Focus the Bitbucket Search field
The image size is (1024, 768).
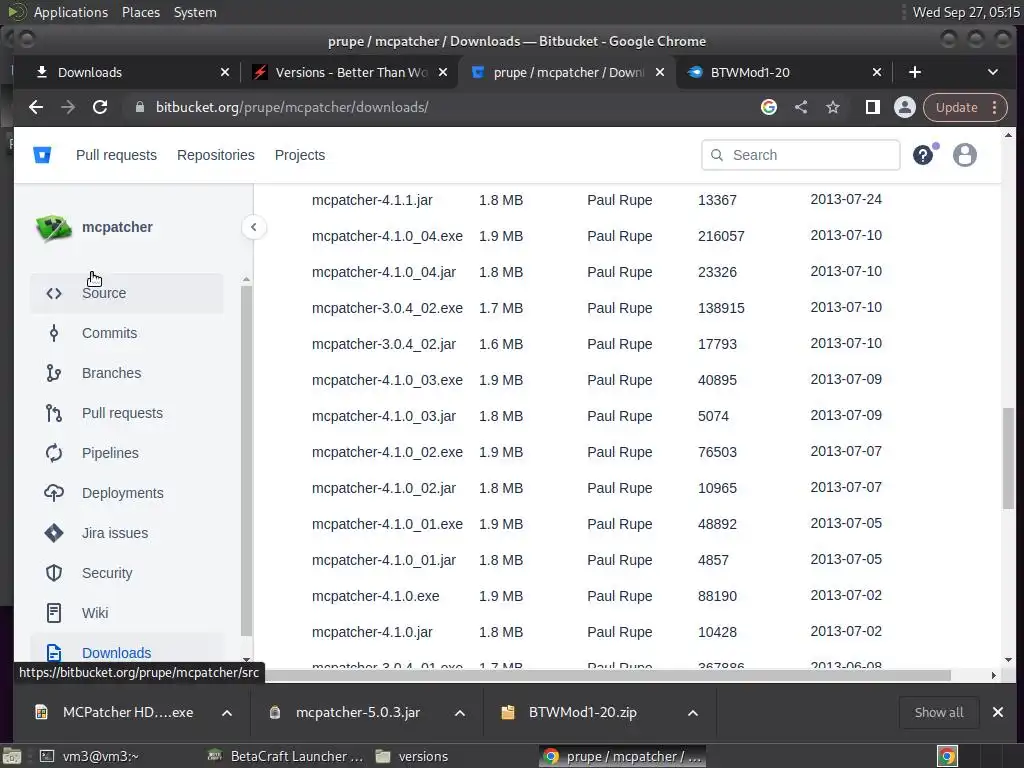801,155
